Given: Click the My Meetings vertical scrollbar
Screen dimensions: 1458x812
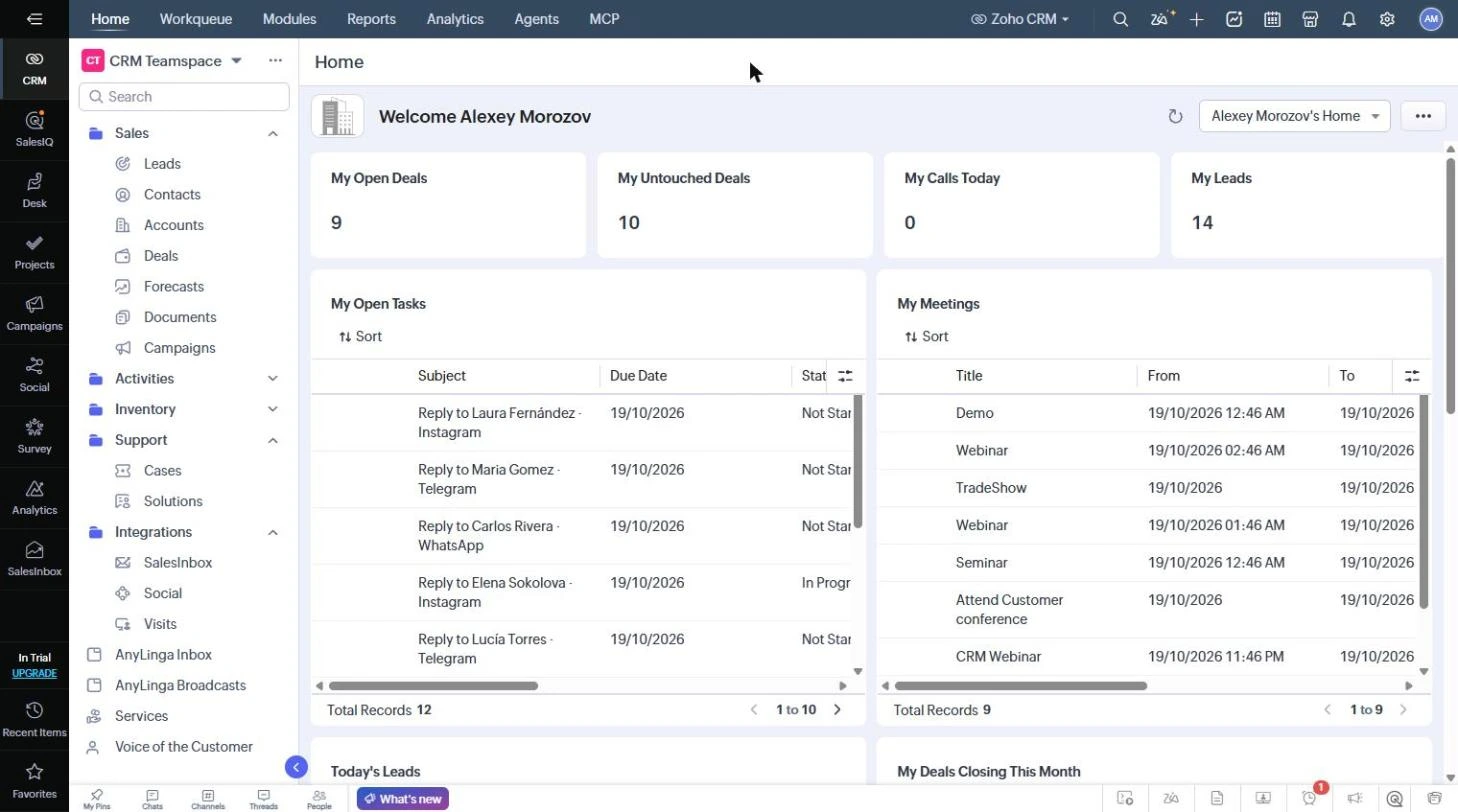Looking at the screenshot, I should [x=1424, y=502].
